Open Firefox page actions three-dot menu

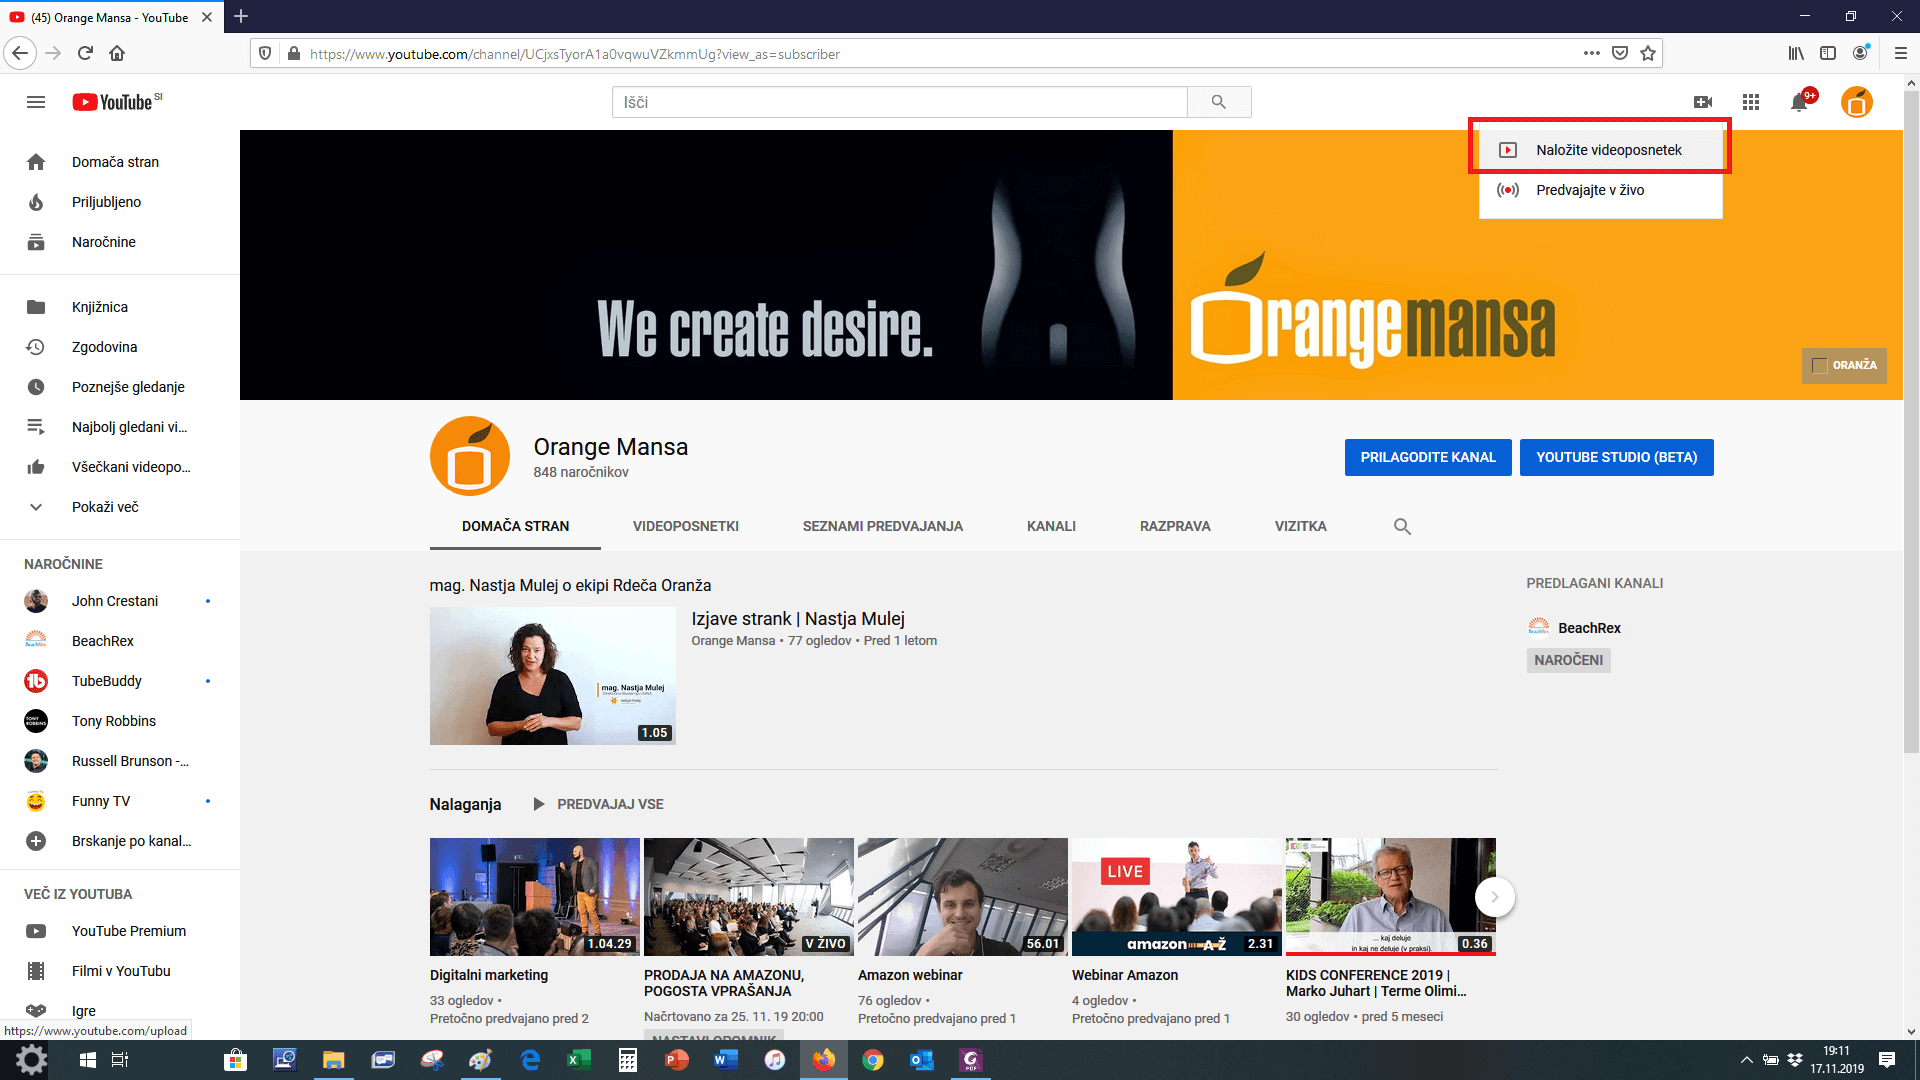click(1591, 54)
